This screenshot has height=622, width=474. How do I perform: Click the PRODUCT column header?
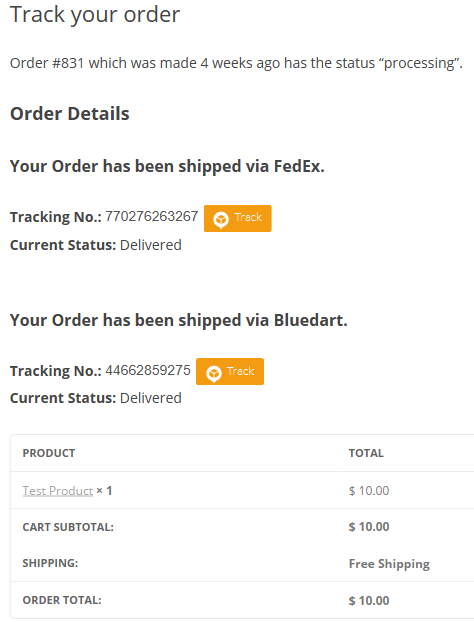point(49,453)
